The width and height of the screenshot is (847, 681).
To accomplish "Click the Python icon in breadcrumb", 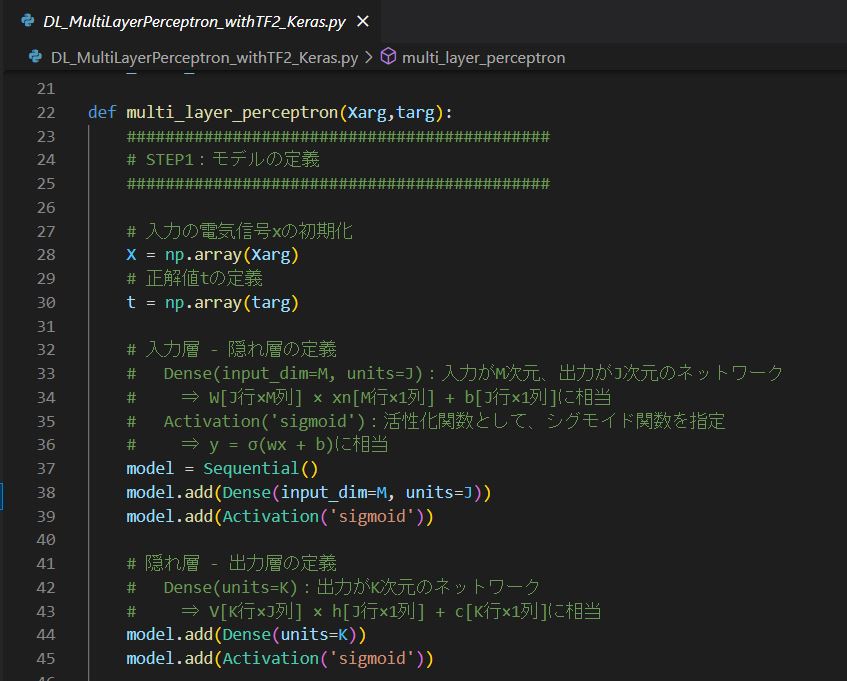I will click(x=36, y=57).
